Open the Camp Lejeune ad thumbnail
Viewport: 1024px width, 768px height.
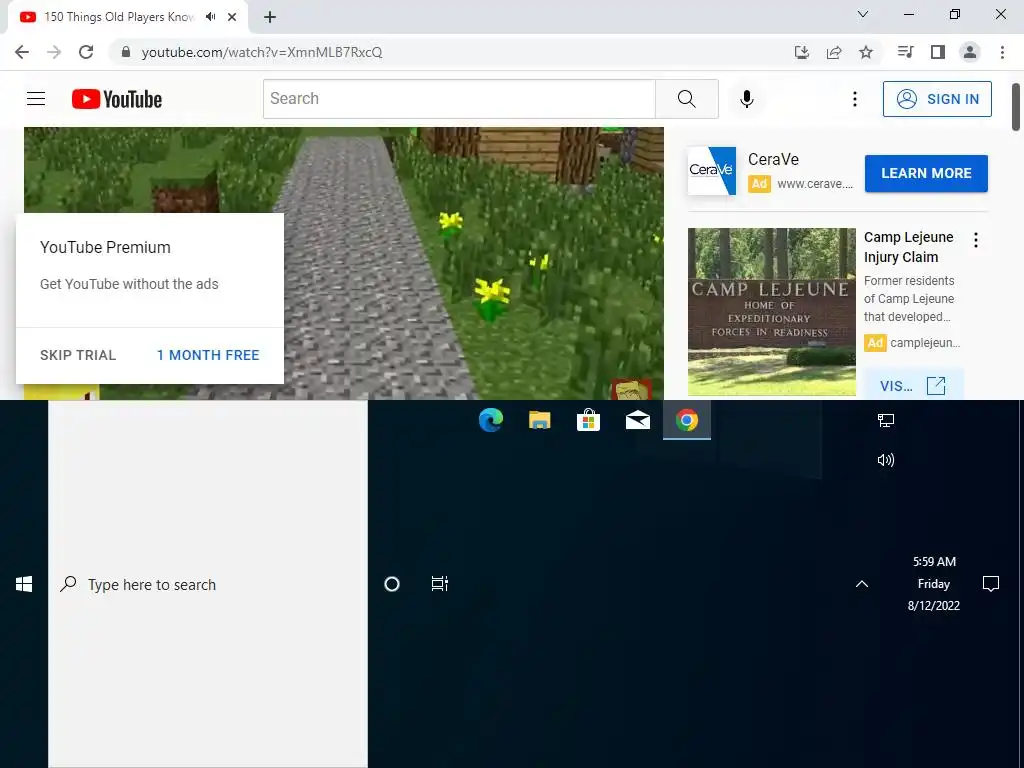pos(771,312)
